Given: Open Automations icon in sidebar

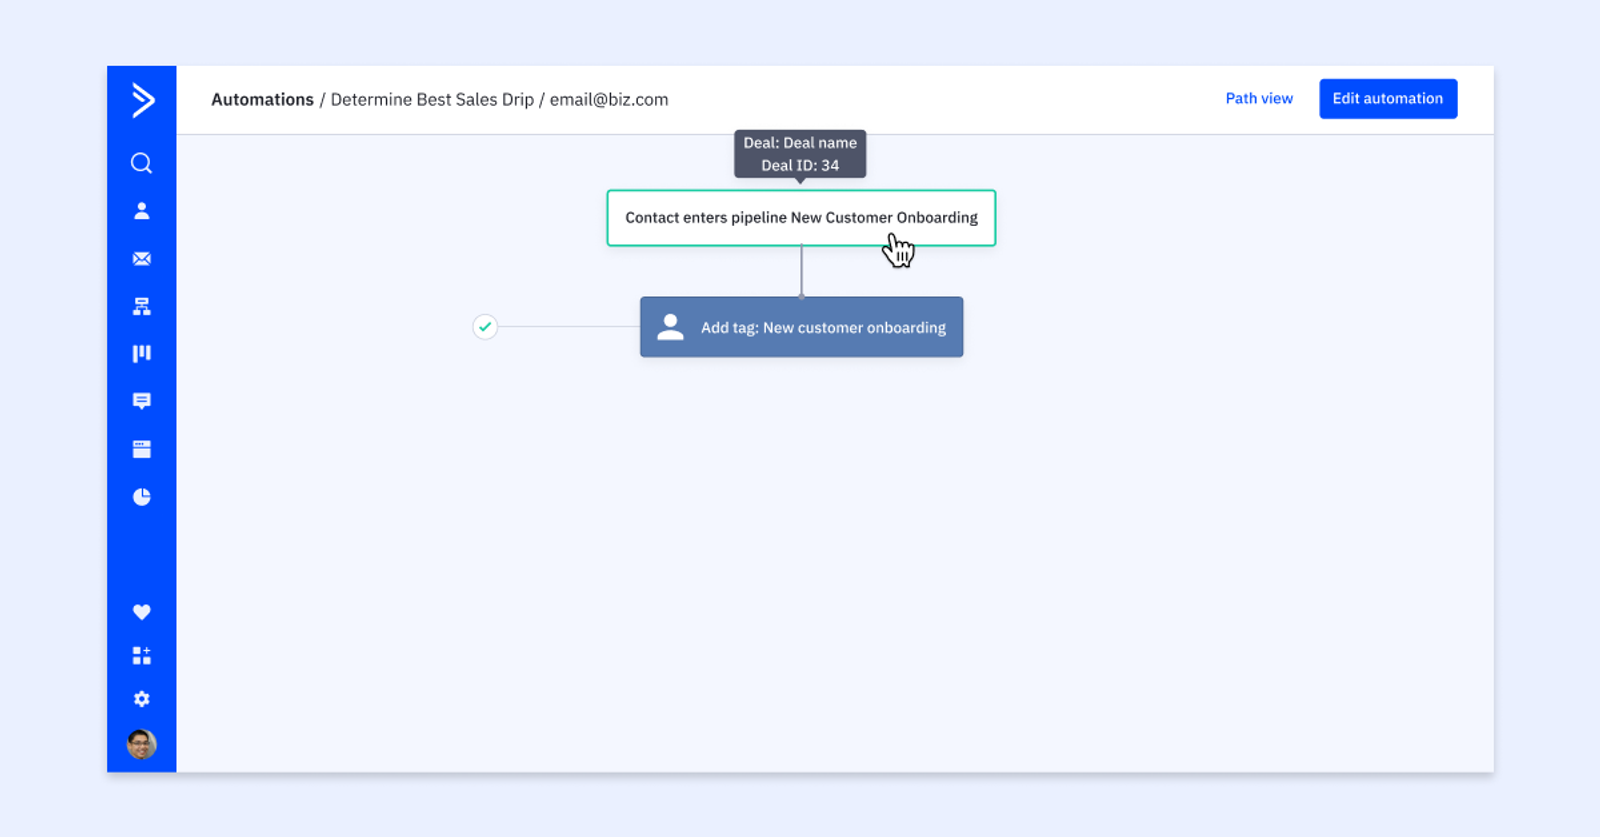Looking at the screenshot, I should point(142,307).
